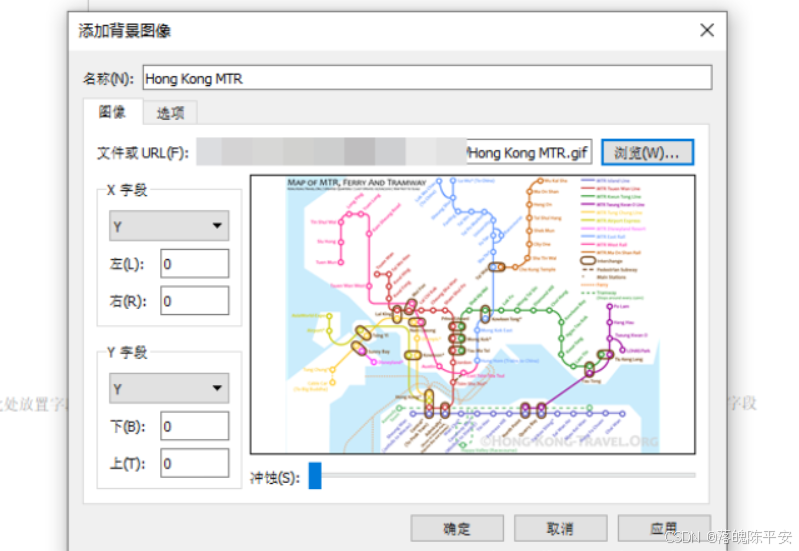Click the 上(T) value input field
Image resolution: width=799 pixels, height=551 pixels.
[x=195, y=463]
